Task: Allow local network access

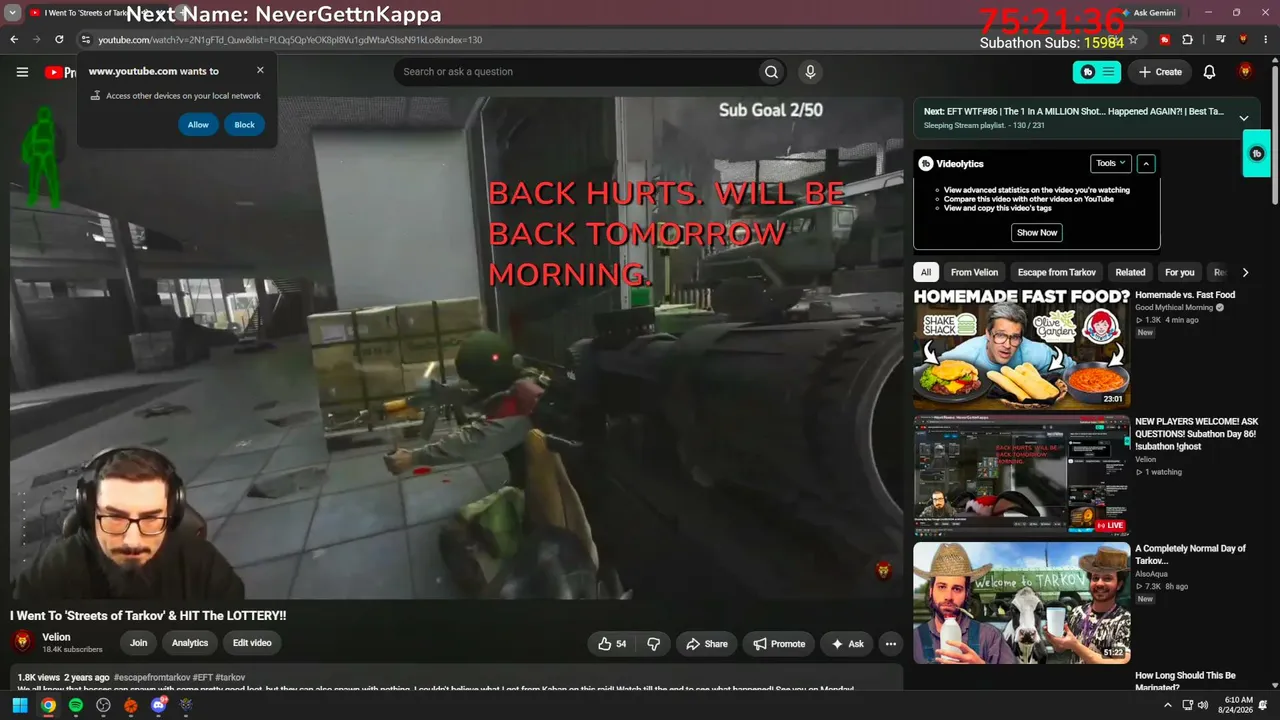Action: point(198,125)
